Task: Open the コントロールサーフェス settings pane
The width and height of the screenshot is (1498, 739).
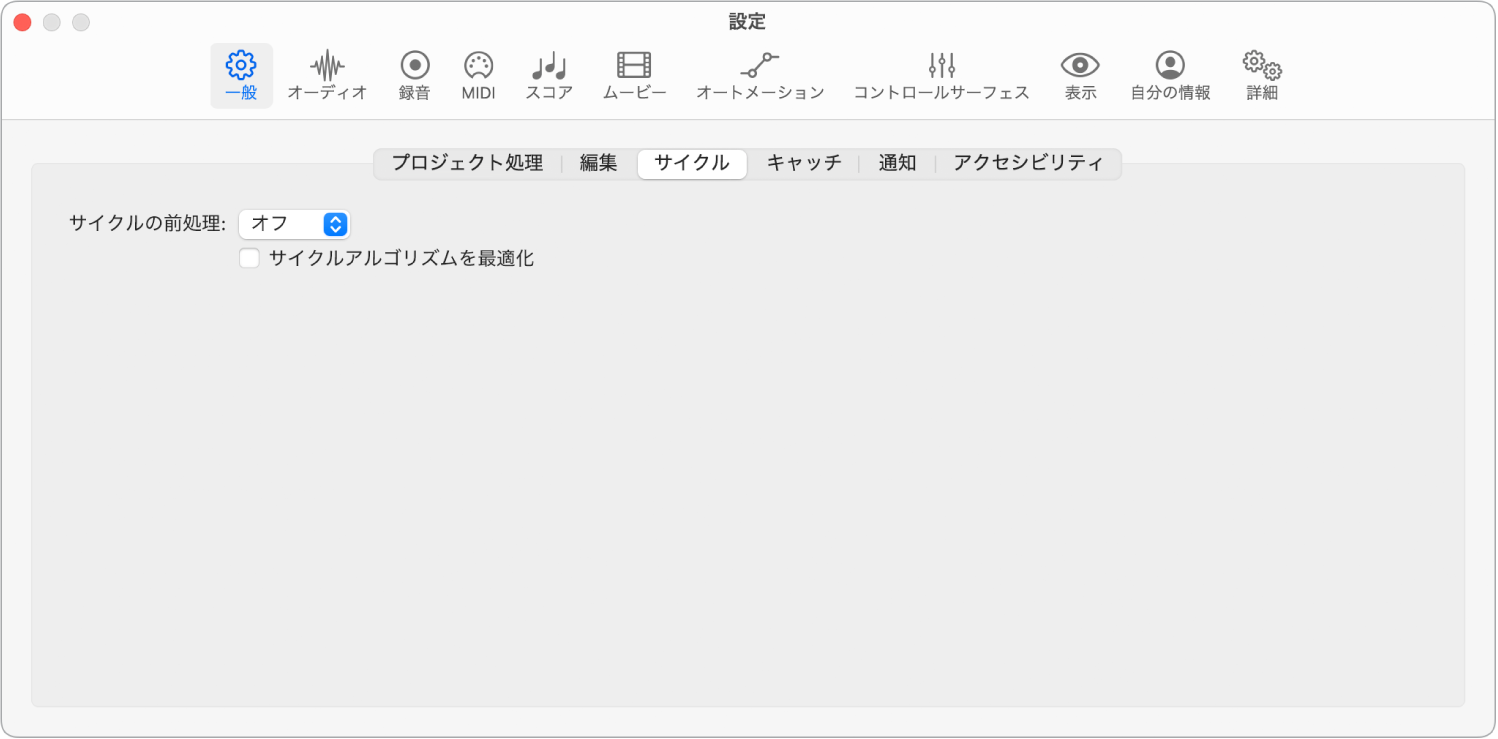Action: point(941,76)
